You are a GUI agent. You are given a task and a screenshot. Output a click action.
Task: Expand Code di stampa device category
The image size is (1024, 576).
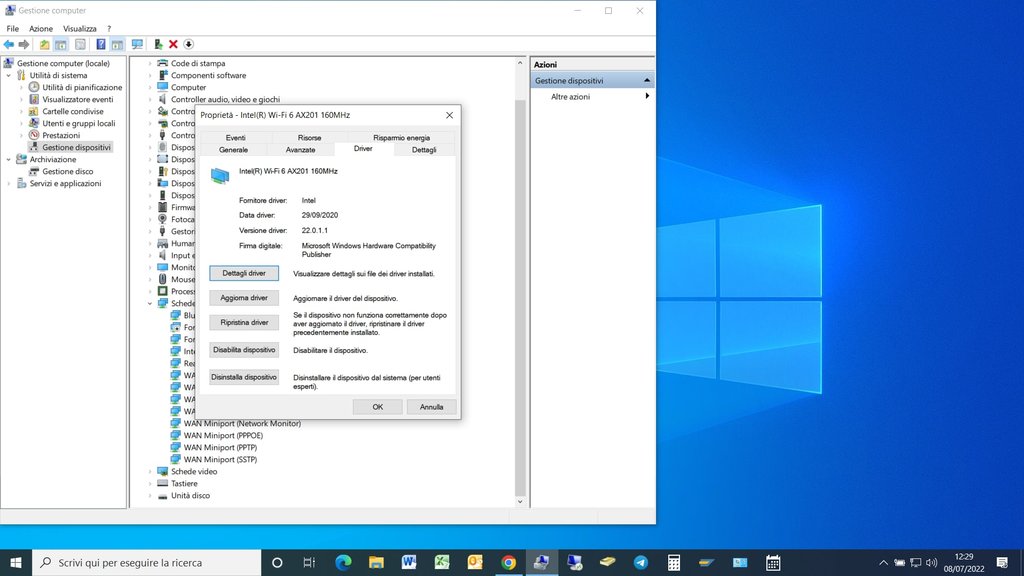pos(150,63)
